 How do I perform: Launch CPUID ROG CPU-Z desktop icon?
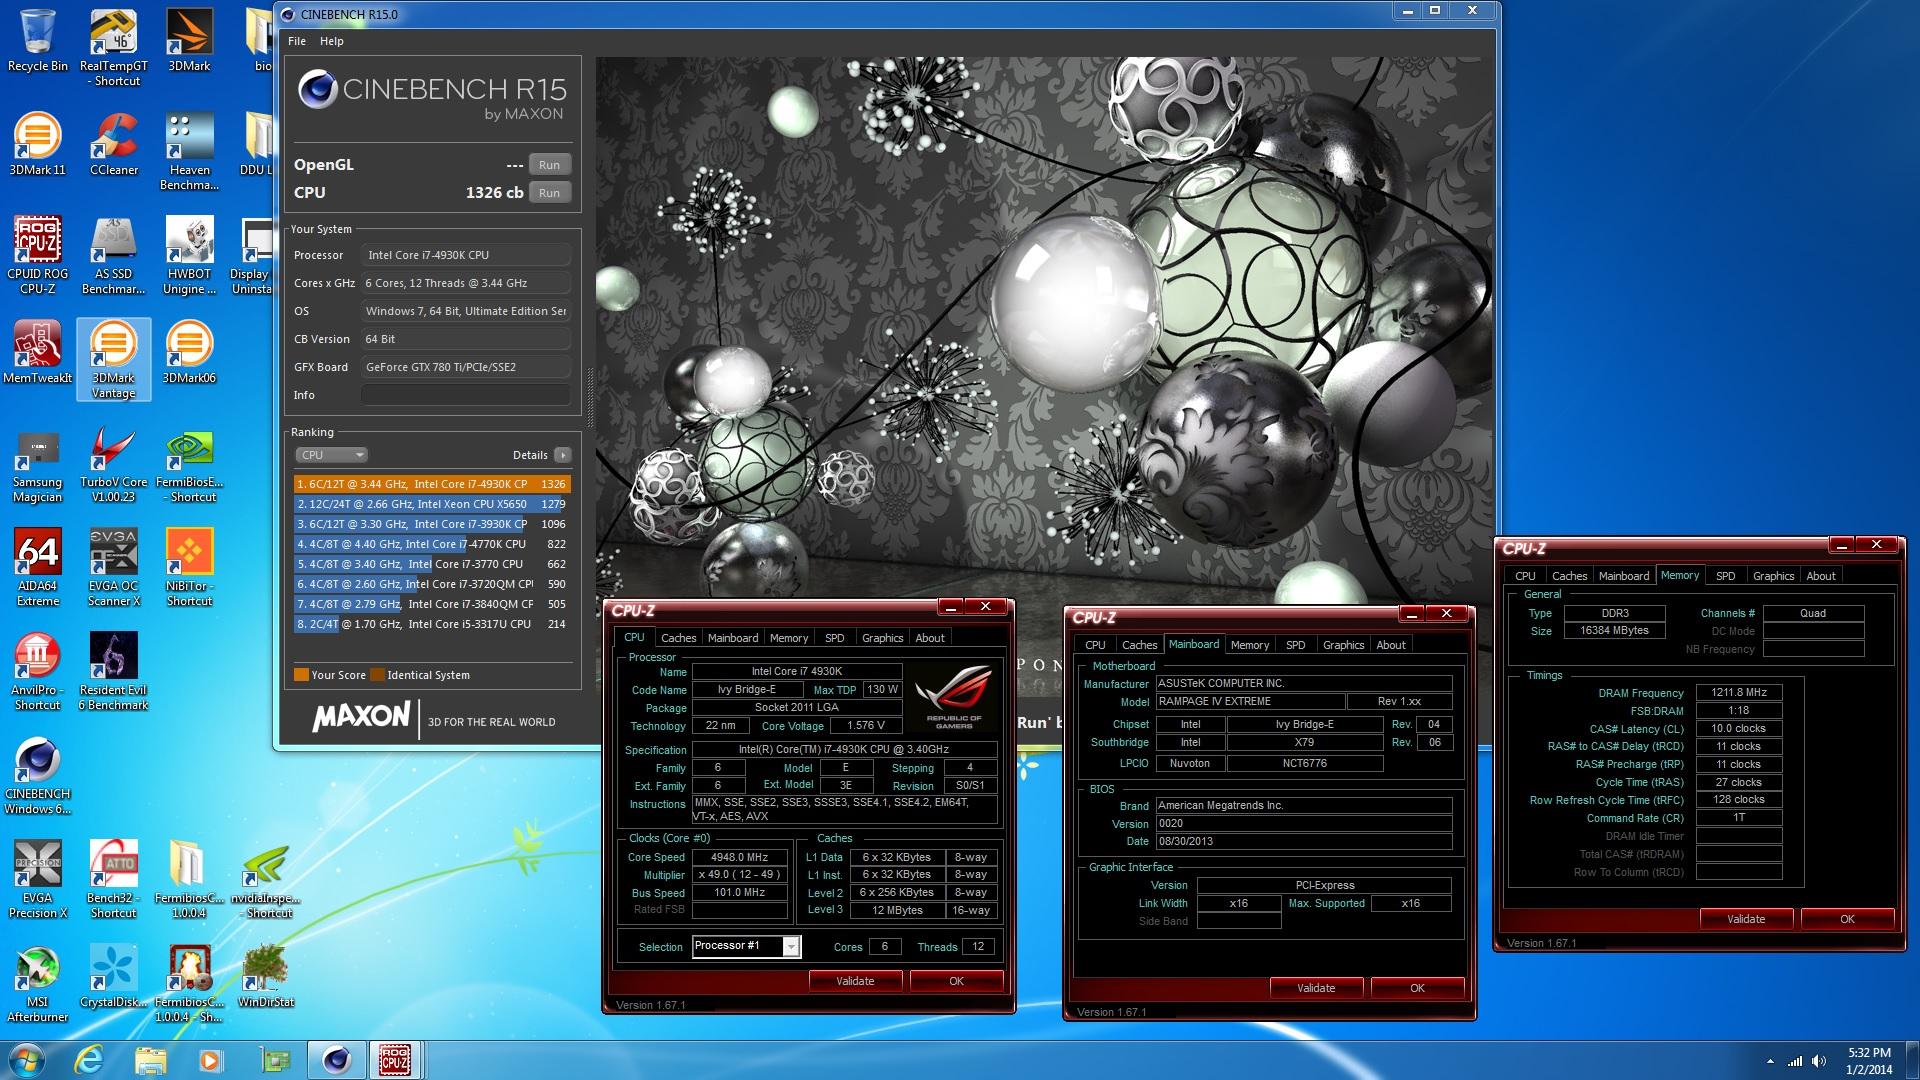(38, 255)
